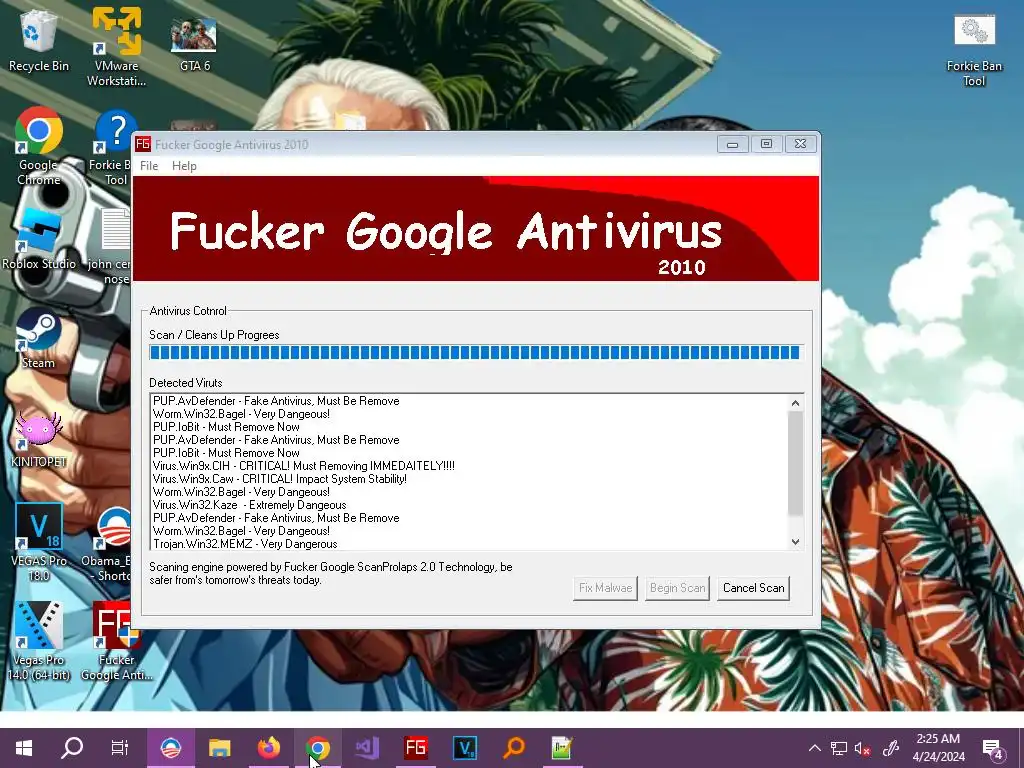Open the notification center icon
The image size is (1024, 768).
(x=992, y=749)
